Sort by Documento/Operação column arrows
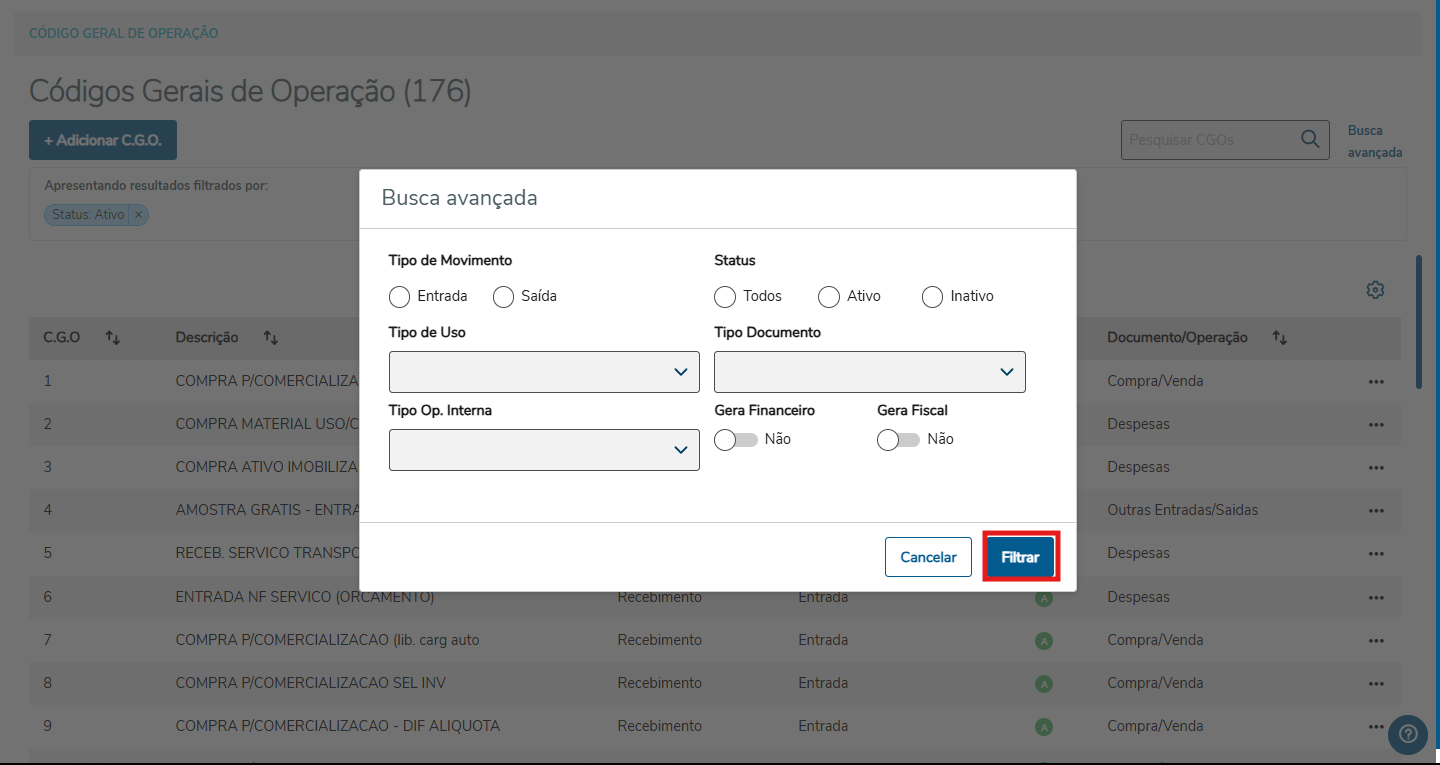Viewport: 1440px width, 765px height. click(x=1279, y=338)
